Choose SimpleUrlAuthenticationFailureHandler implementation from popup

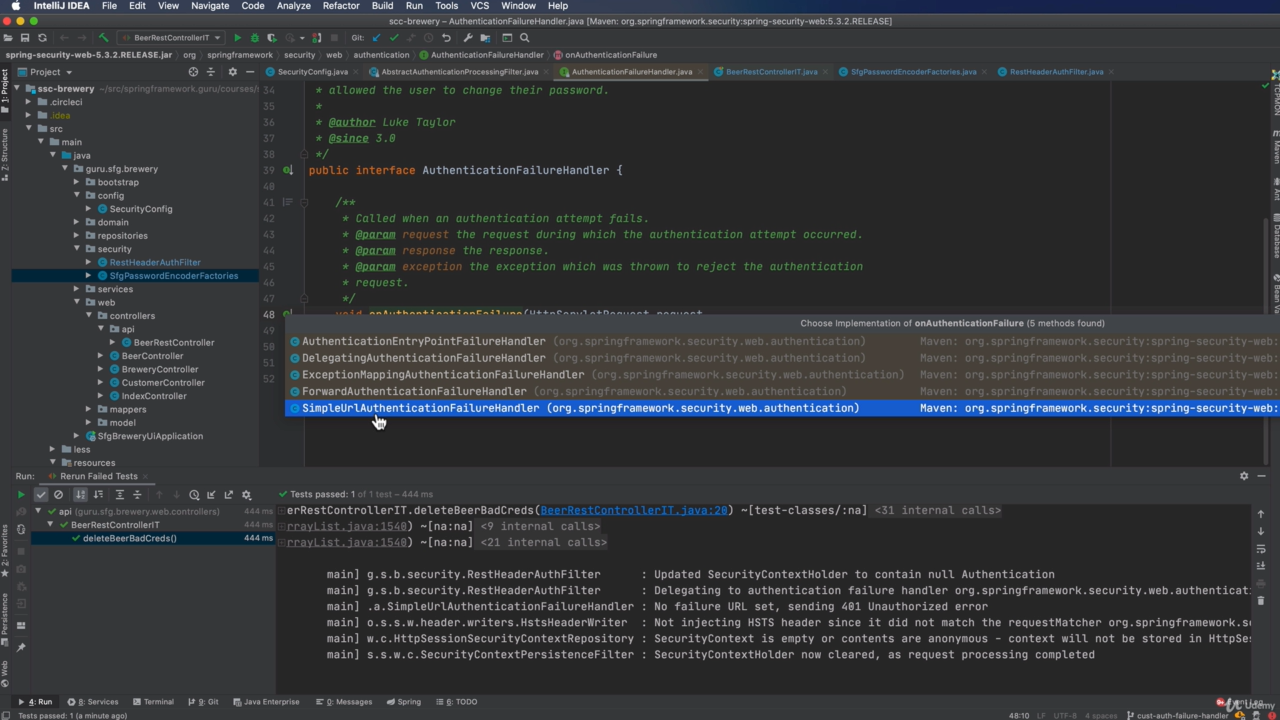(x=420, y=408)
